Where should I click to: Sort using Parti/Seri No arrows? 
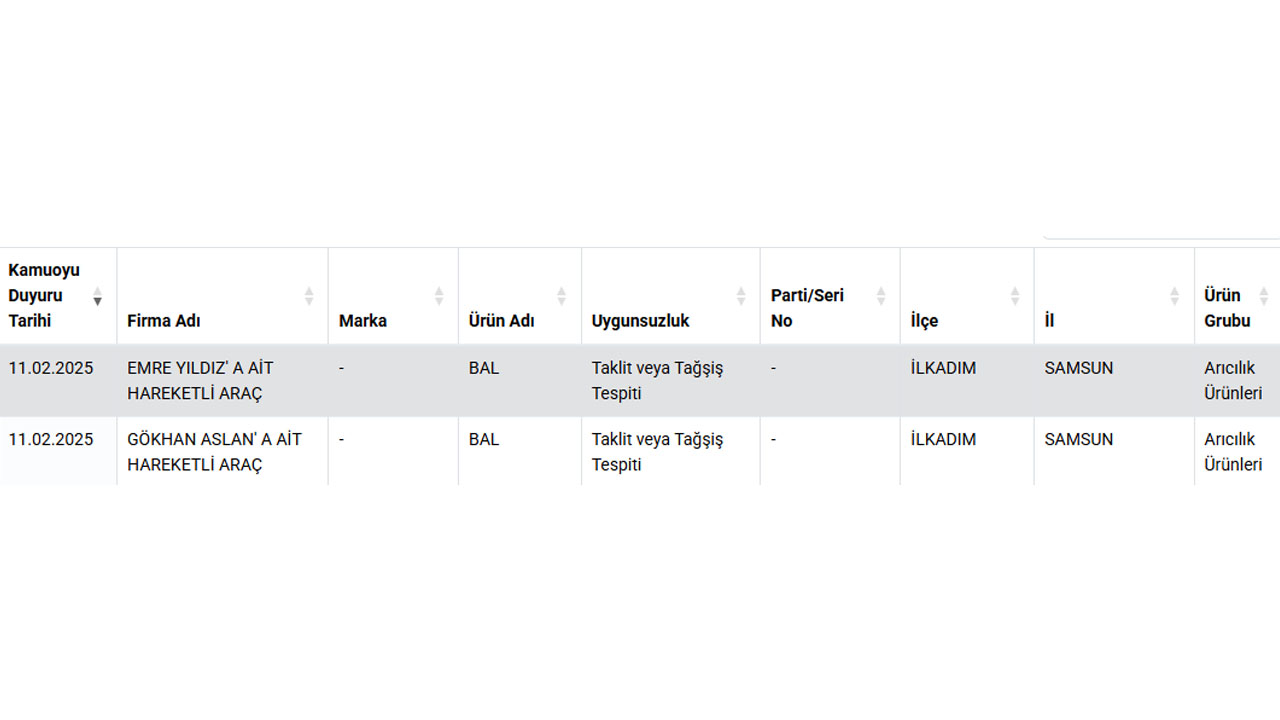tap(881, 296)
